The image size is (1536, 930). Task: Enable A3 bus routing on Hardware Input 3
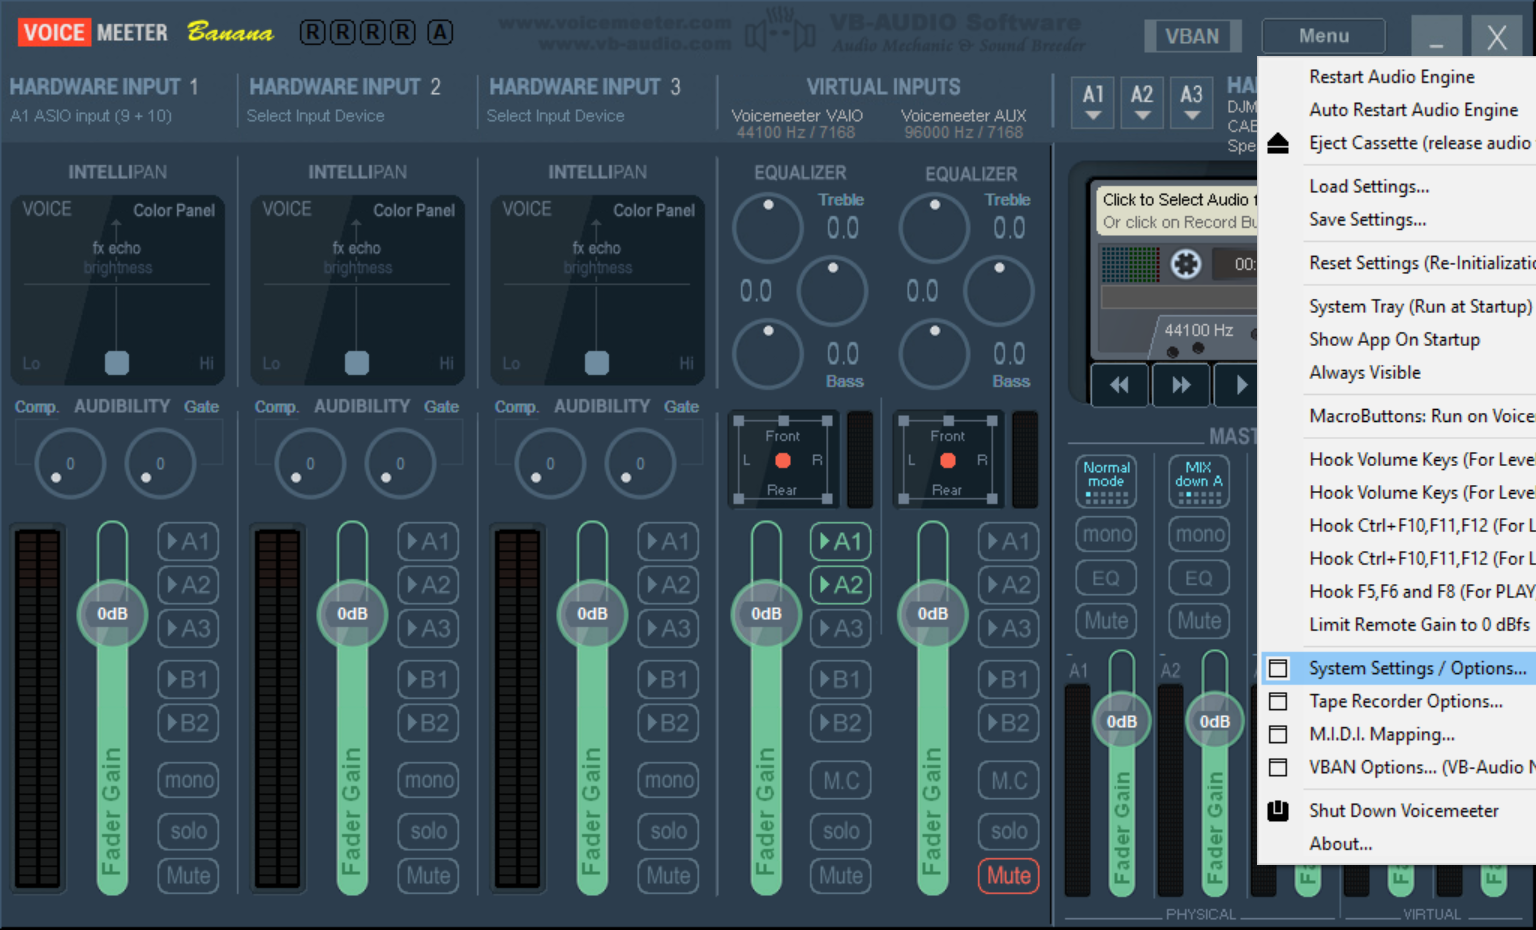tap(668, 628)
